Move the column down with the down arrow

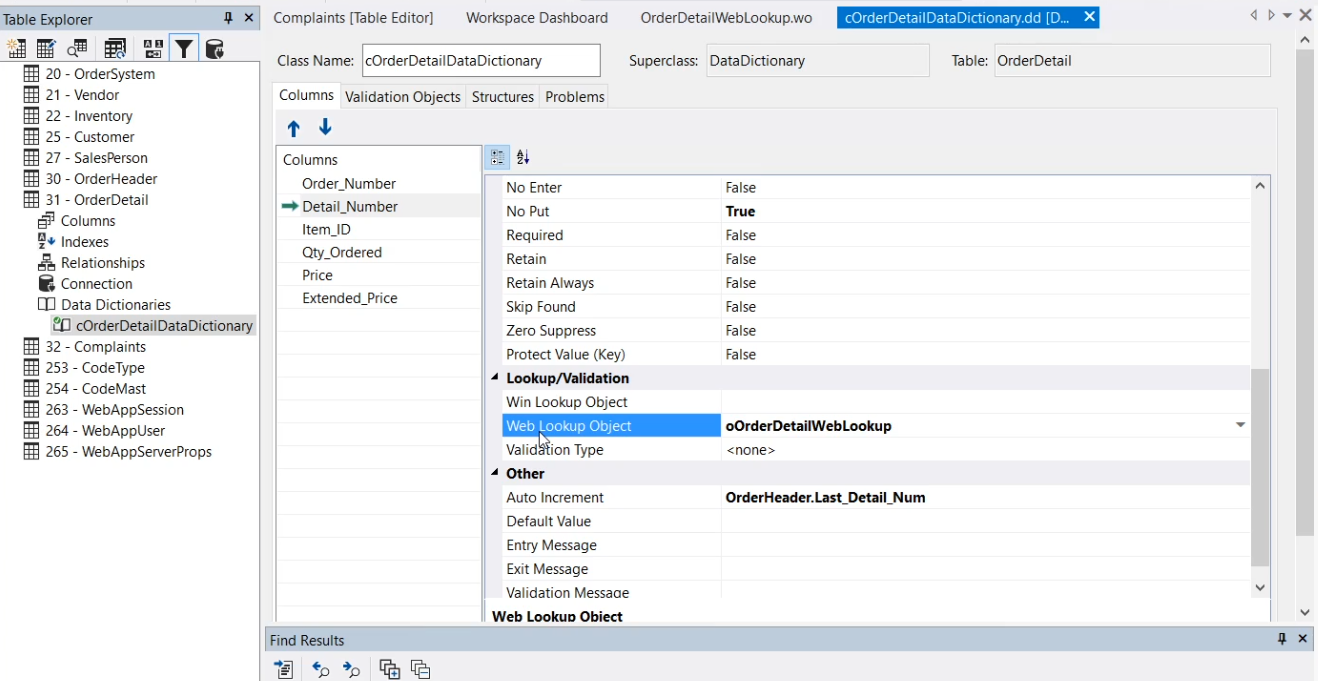(325, 127)
